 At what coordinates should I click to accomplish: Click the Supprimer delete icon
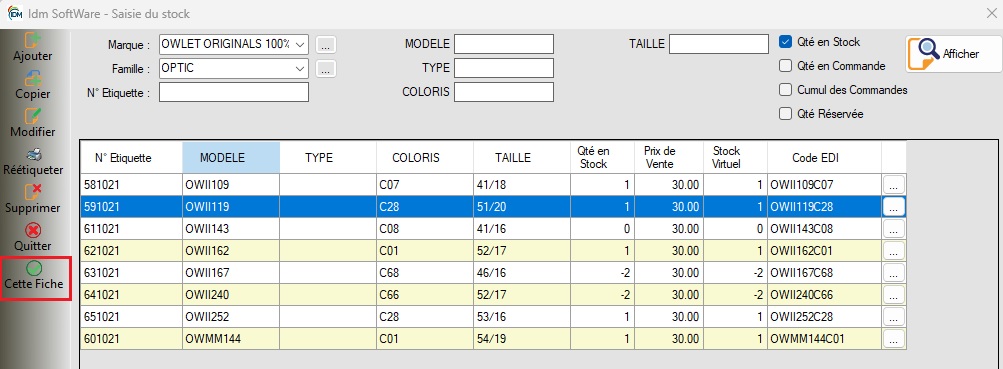click(x=33, y=192)
